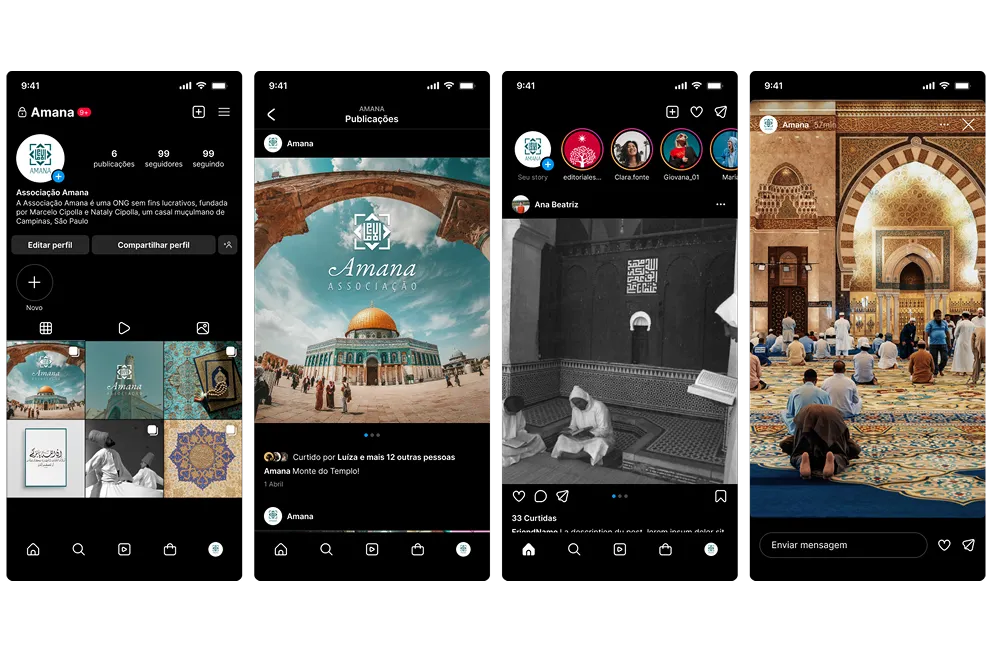Open Seu story avatar on feed
This screenshot has height=646, width=992.
pos(533,151)
